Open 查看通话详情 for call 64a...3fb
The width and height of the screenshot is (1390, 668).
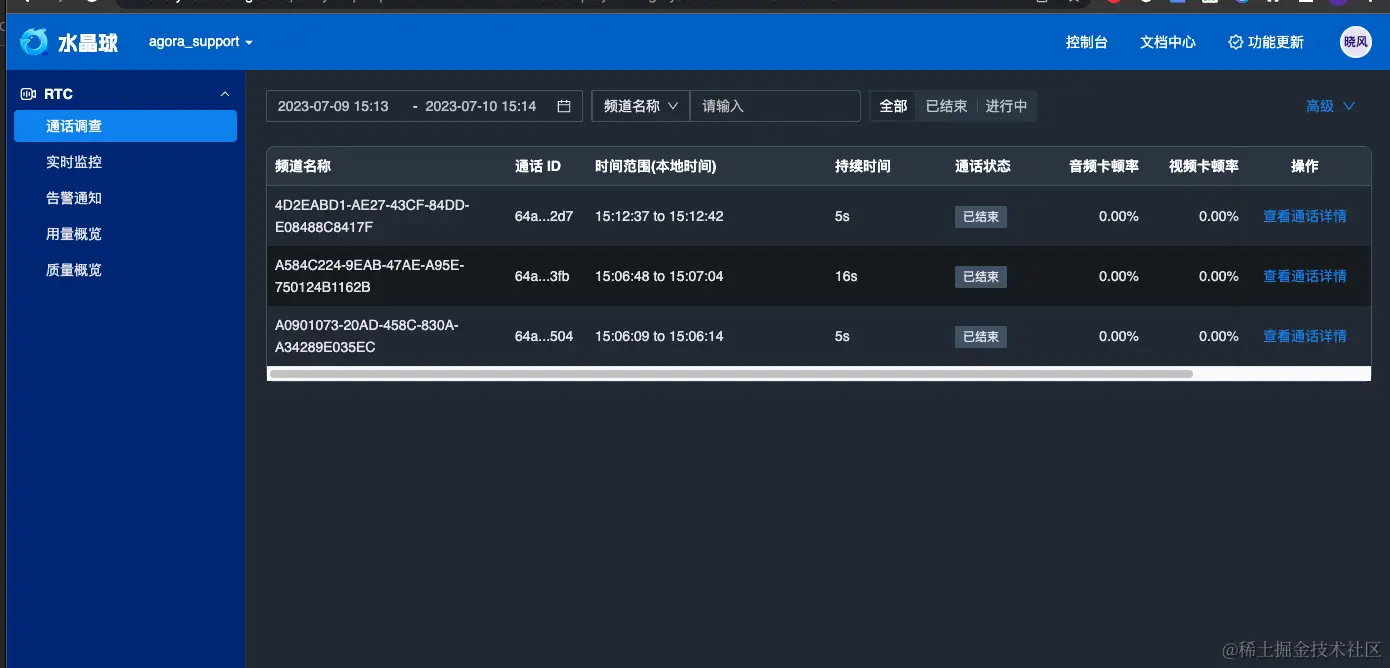1305,276
